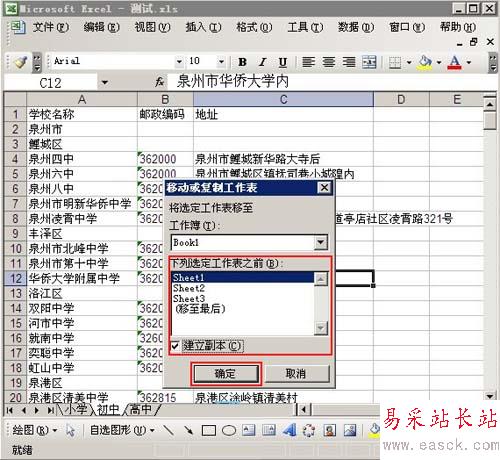Viewport: 500px width, 460px height.
Task: Toggle underline formatting
Action: click(x=283, y=62)
